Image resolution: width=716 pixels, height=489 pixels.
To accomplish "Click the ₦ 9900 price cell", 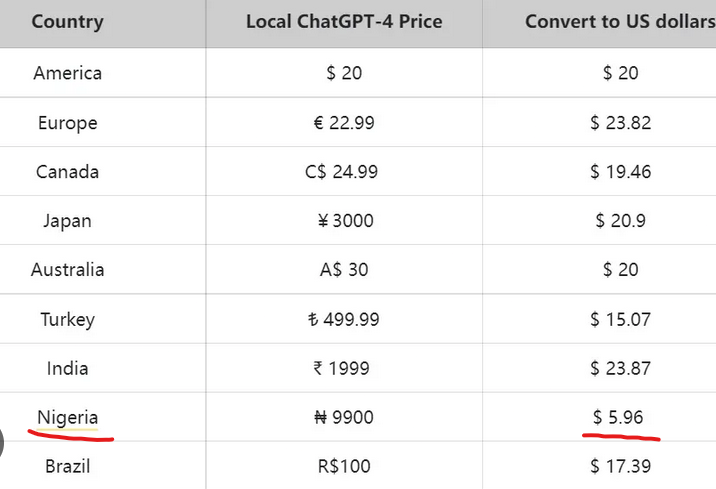I will (x=344, y=417).
